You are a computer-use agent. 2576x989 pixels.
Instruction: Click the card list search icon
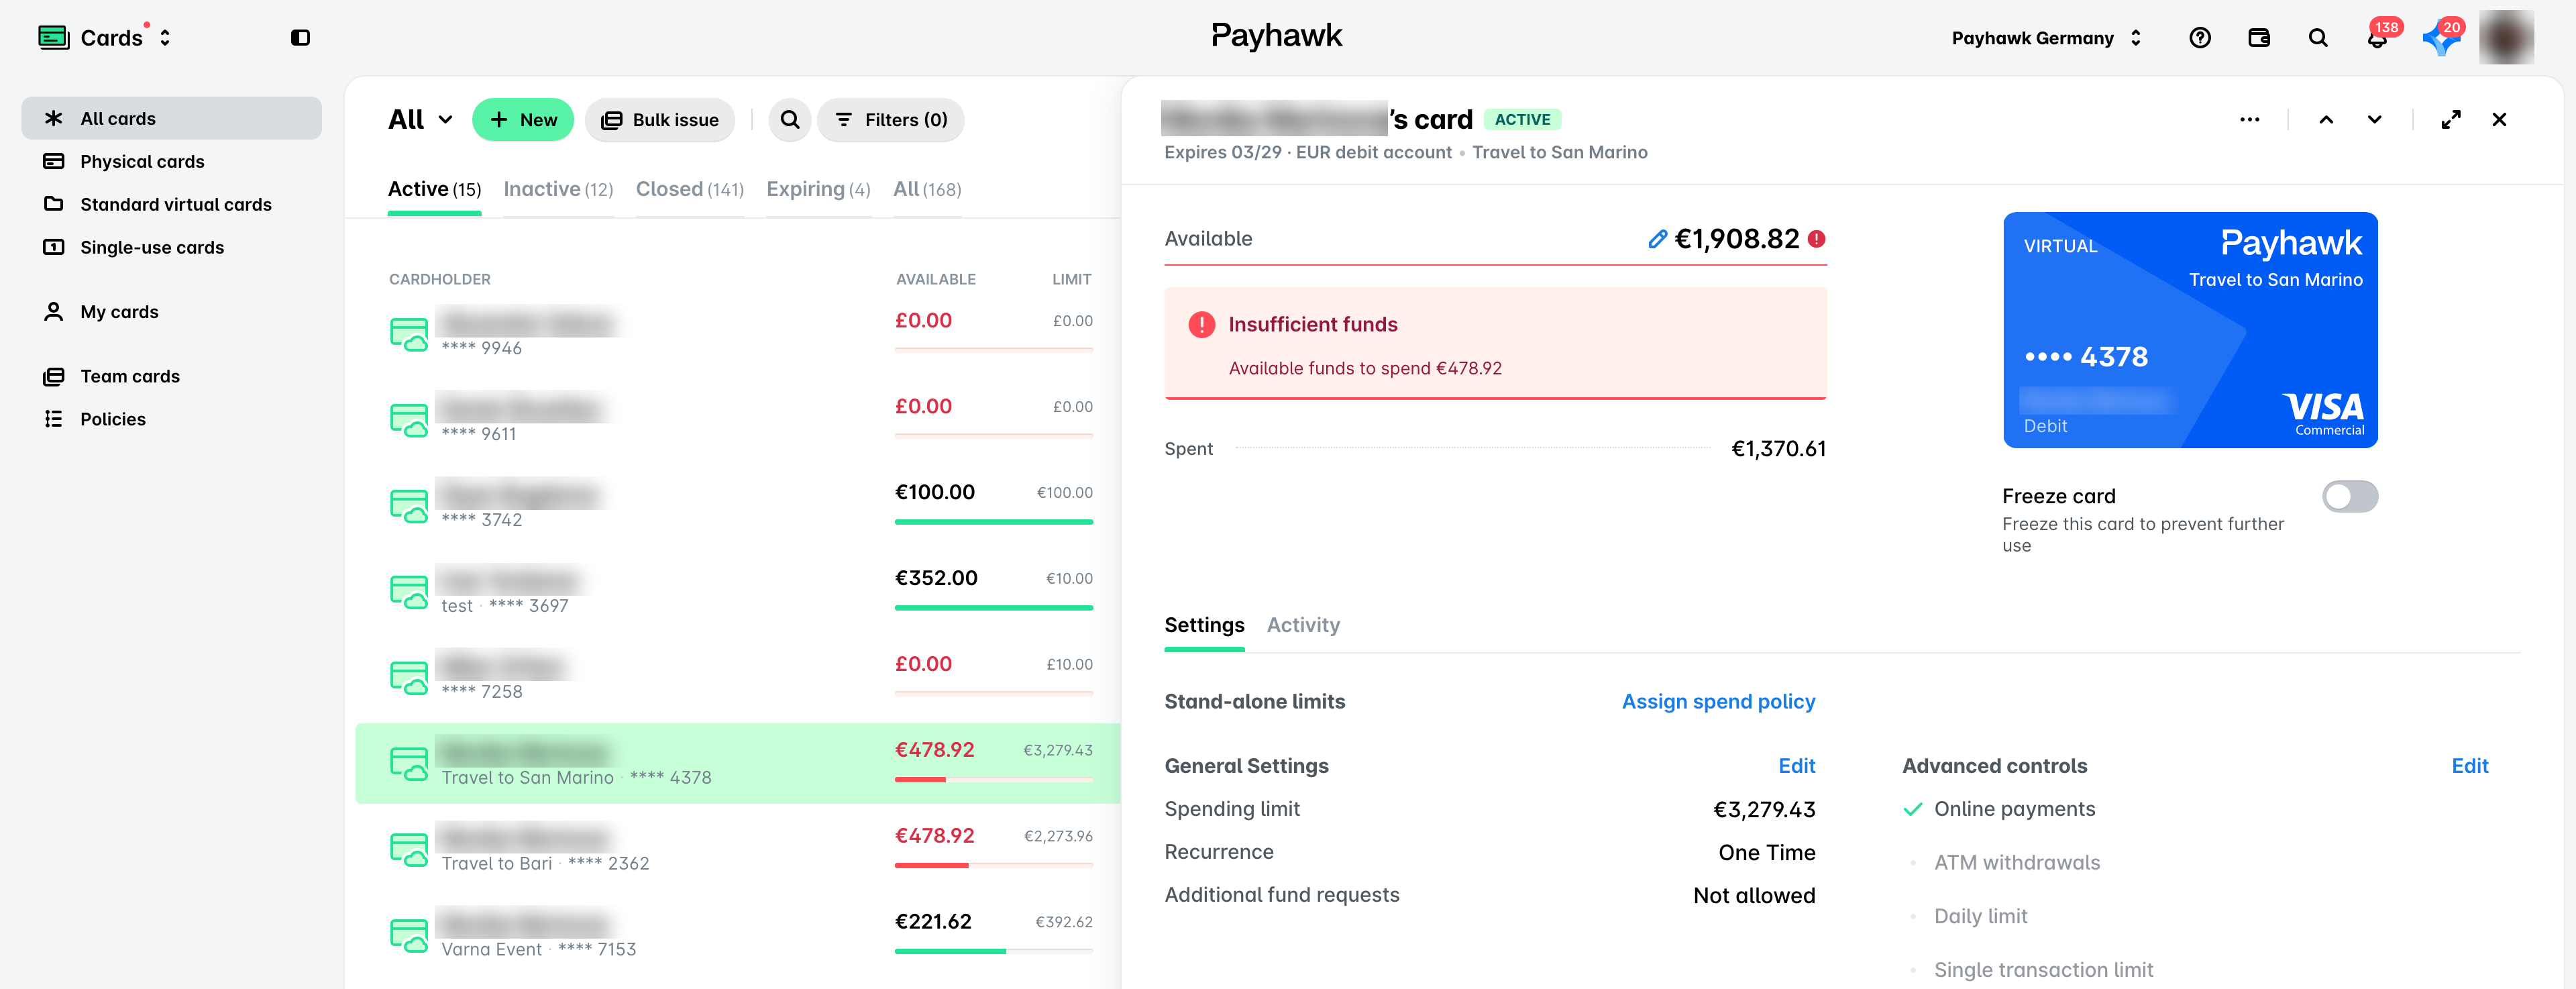click(x=789, y=120)
